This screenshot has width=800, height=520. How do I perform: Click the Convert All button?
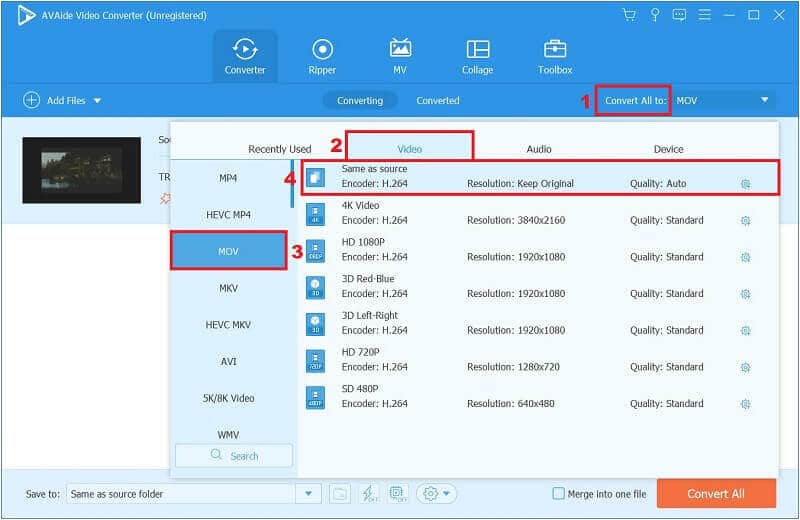click(x=716, y=493)
